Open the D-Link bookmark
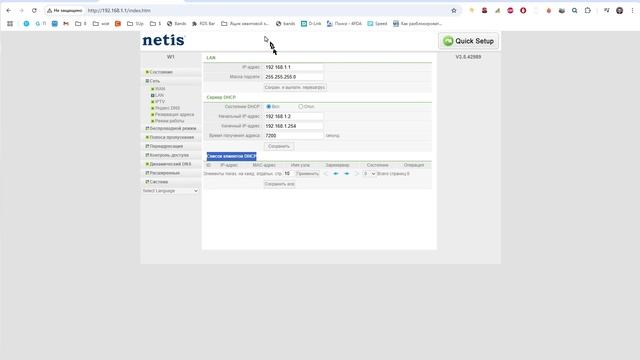 (311, 24)
